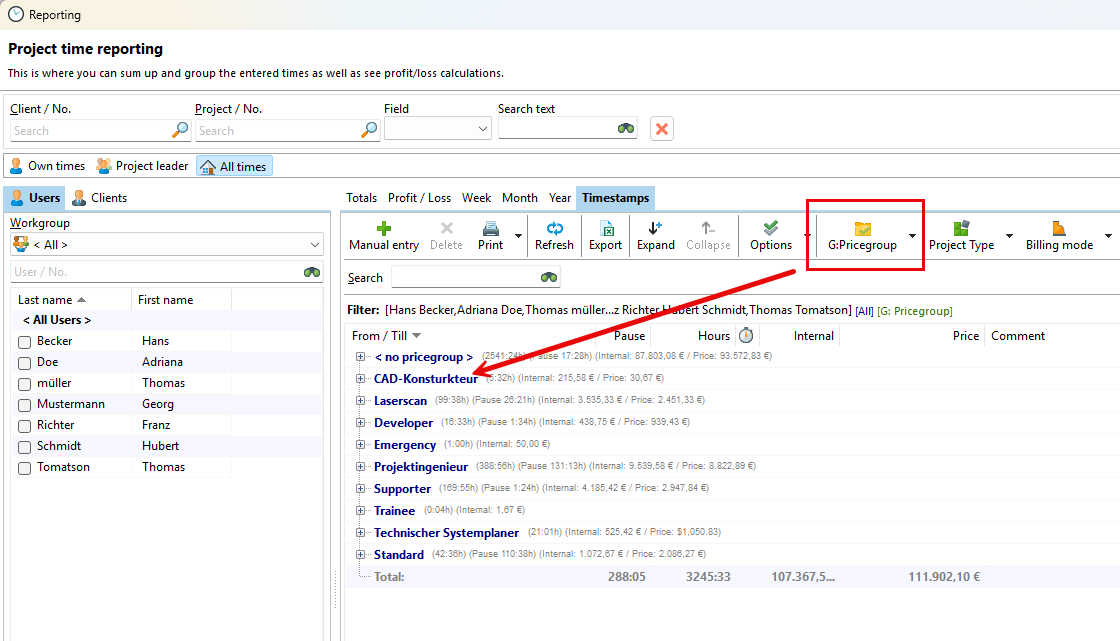
Task: Click the [All] filter link
Action: [x=864, y=311]
